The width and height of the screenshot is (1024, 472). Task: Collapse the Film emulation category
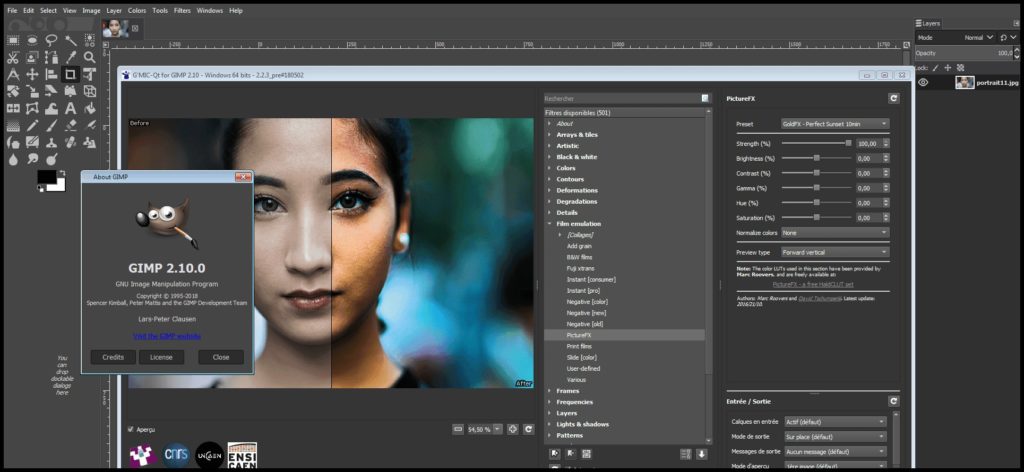coord(549,224)
